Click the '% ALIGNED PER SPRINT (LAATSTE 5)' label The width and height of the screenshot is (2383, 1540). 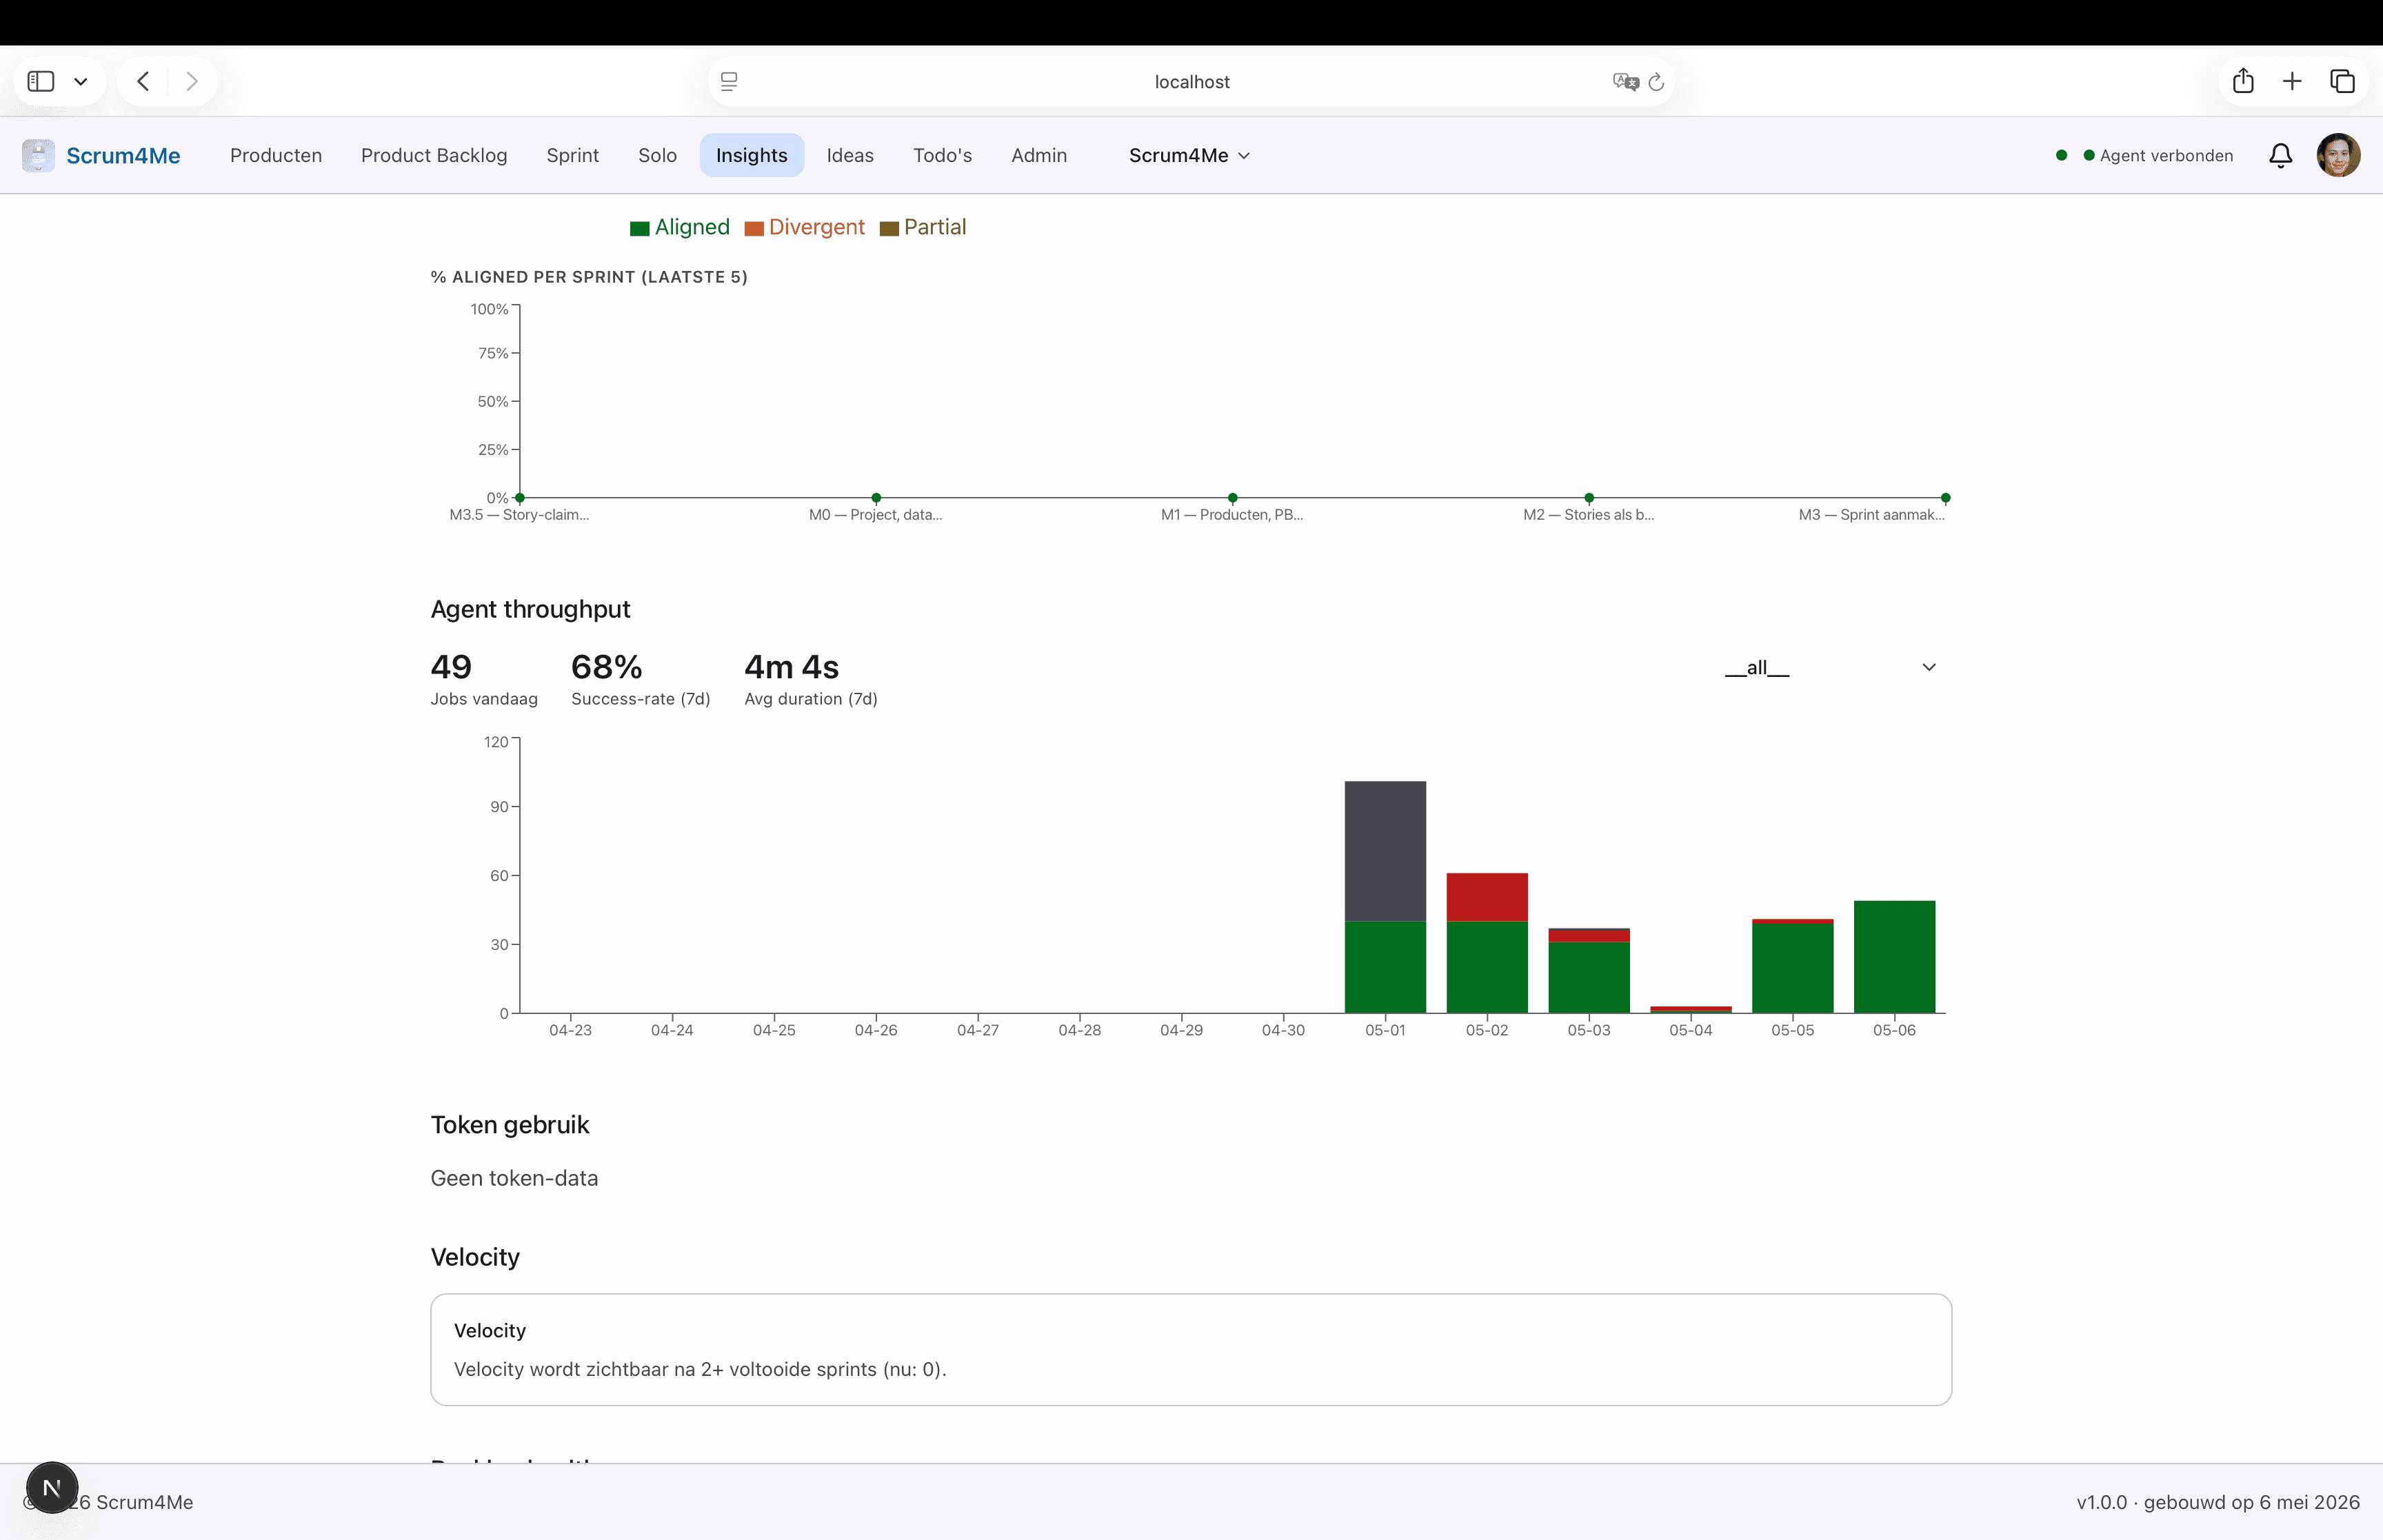click(589, 277)
